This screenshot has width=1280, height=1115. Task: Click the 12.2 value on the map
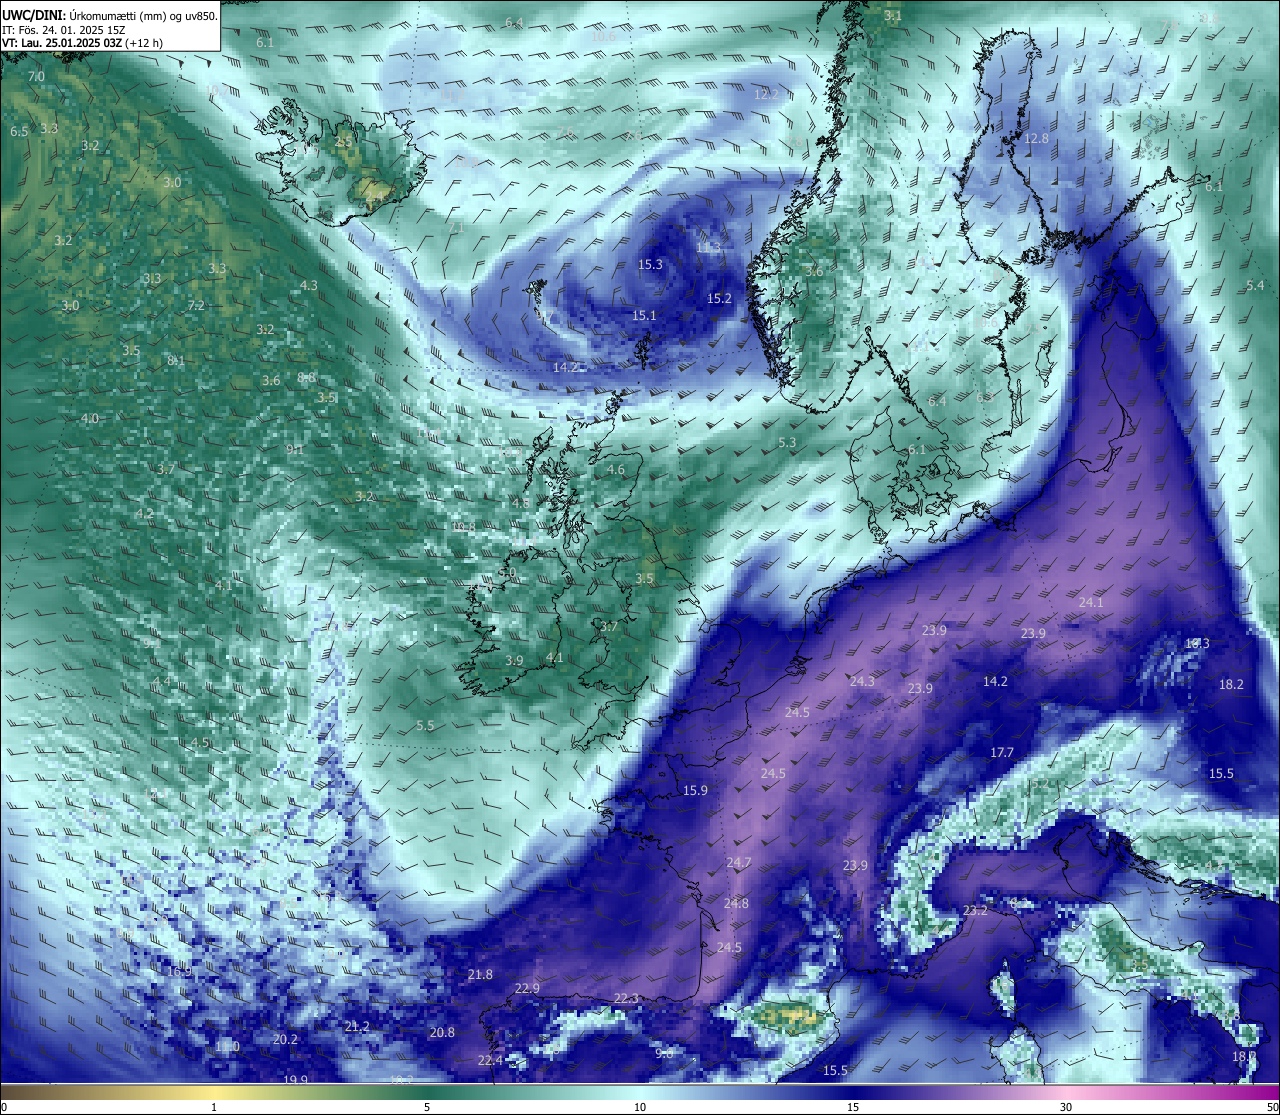tap(766, 94)
